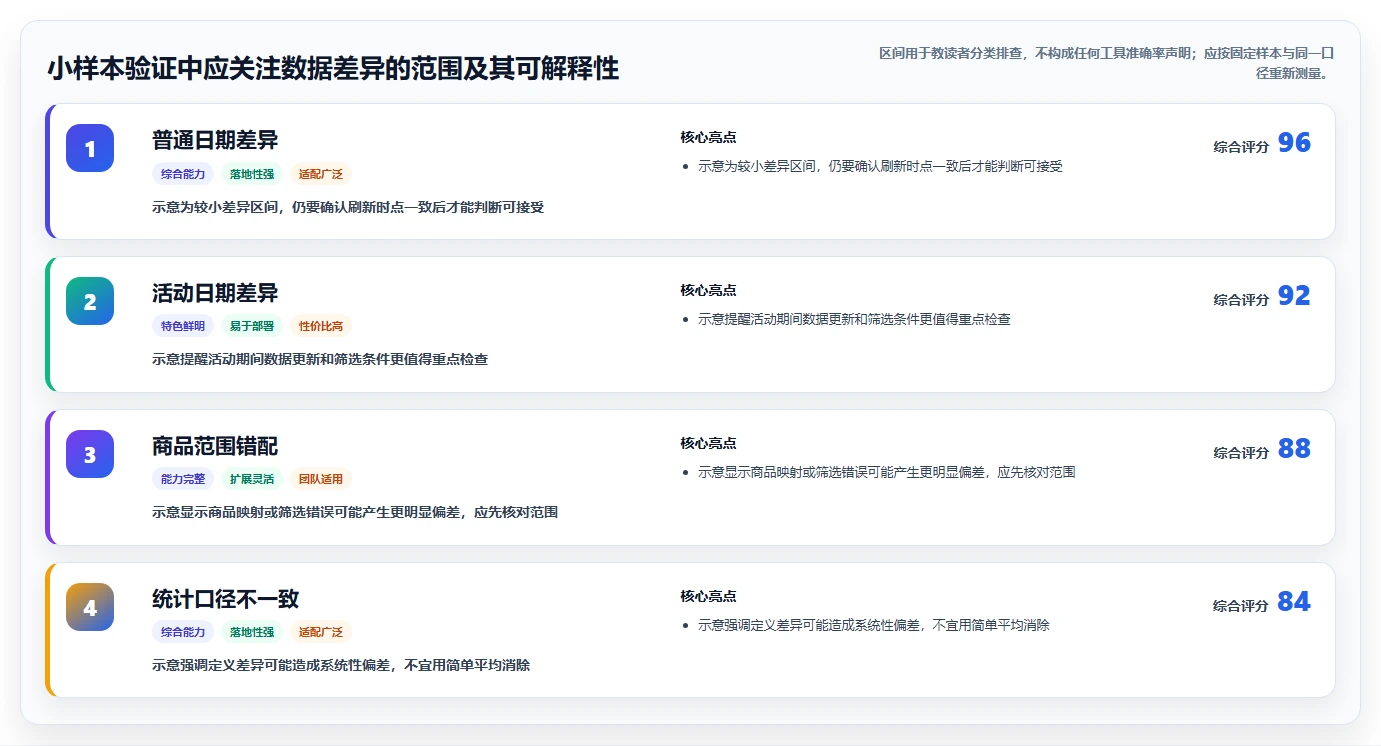
Task: Click the 易于部署 tag
Action: [x=252, y=326]
